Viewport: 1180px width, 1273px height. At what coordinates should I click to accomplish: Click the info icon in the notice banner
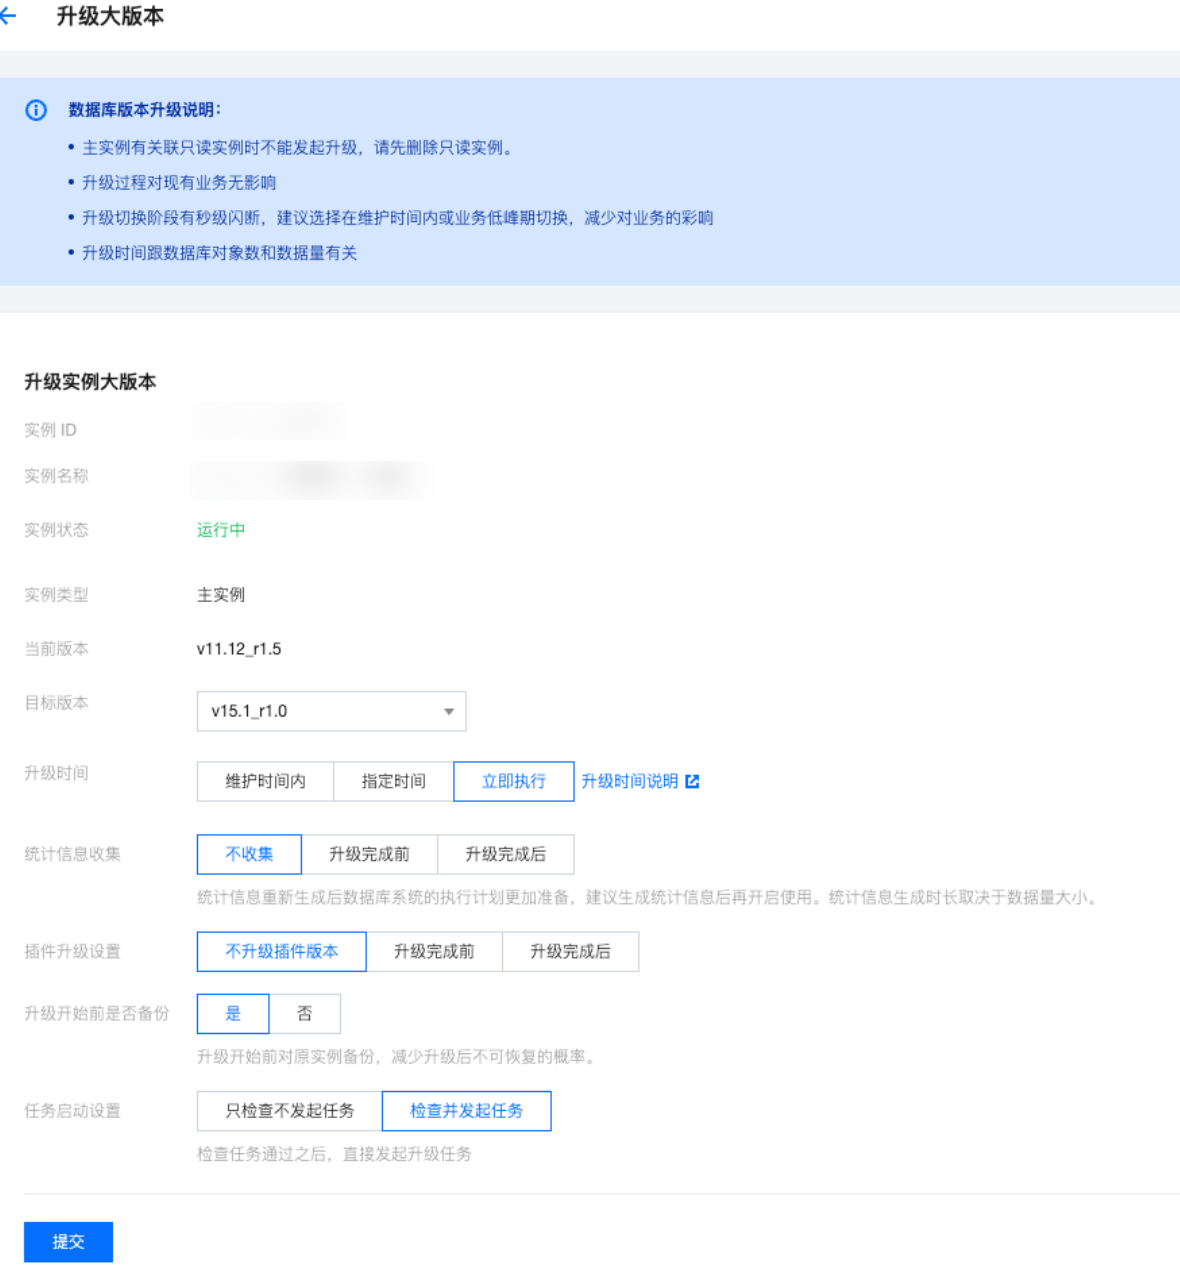coord(36,110)
